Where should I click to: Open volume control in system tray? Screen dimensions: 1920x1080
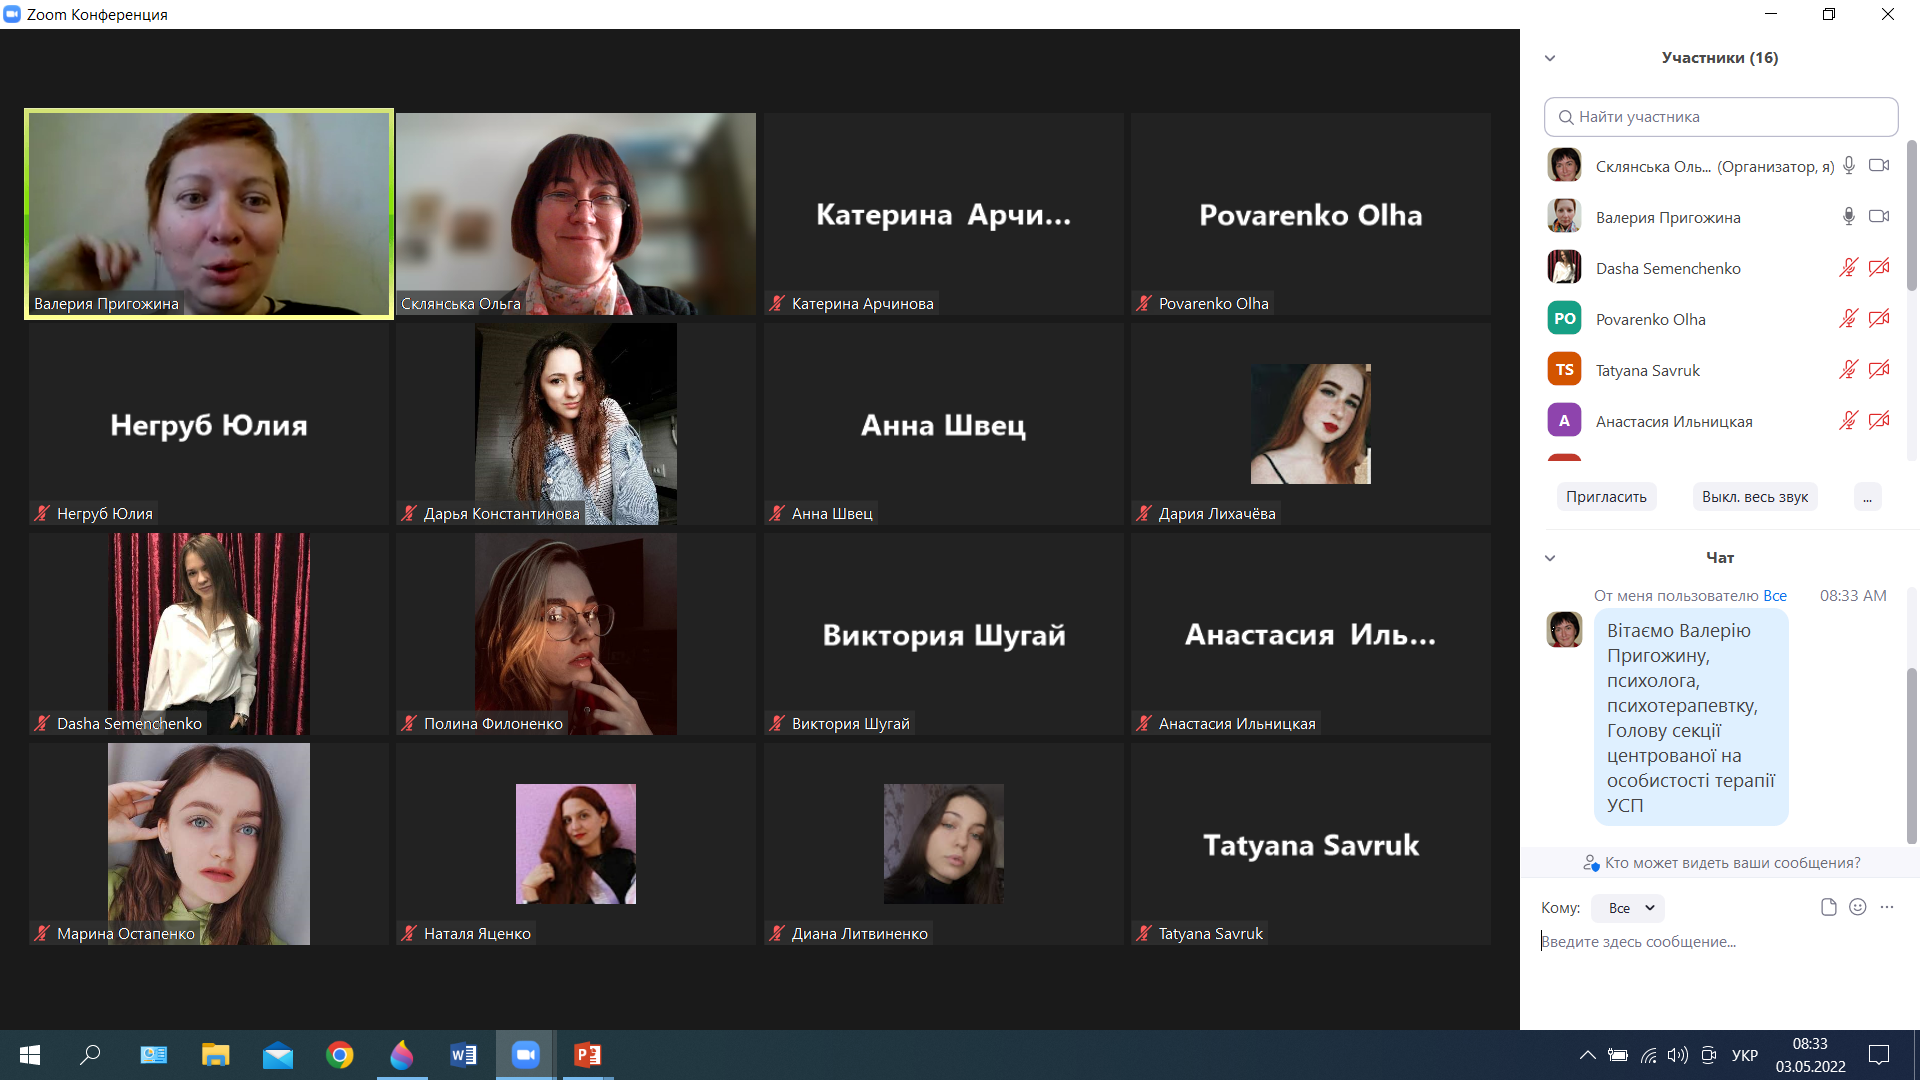coord(1677,1055)
